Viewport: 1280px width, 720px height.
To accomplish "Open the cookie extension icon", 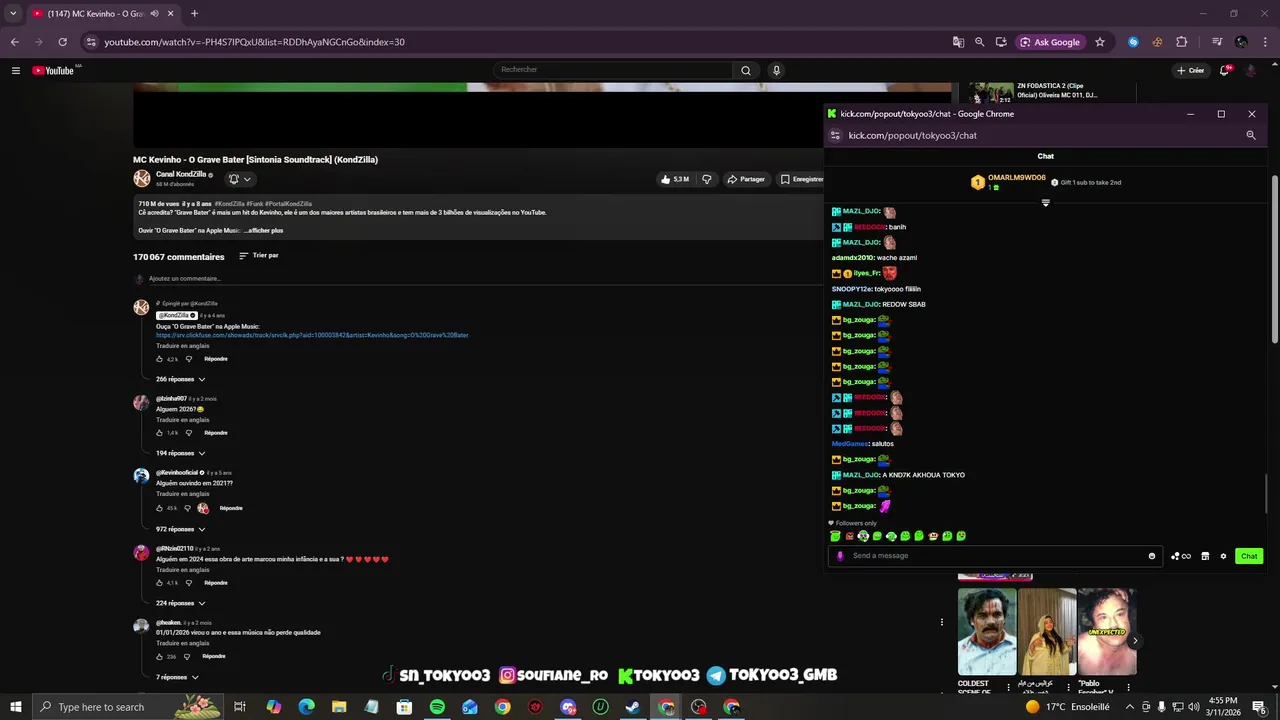I will tap(1157, 42).
